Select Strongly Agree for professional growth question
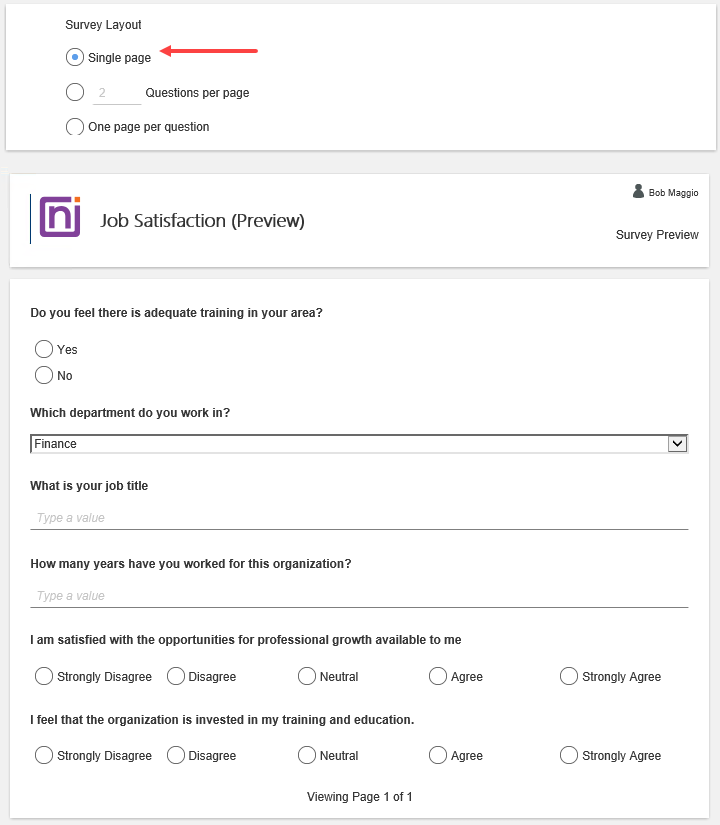This screenshot has width=720, height=825. pos(568,676)
